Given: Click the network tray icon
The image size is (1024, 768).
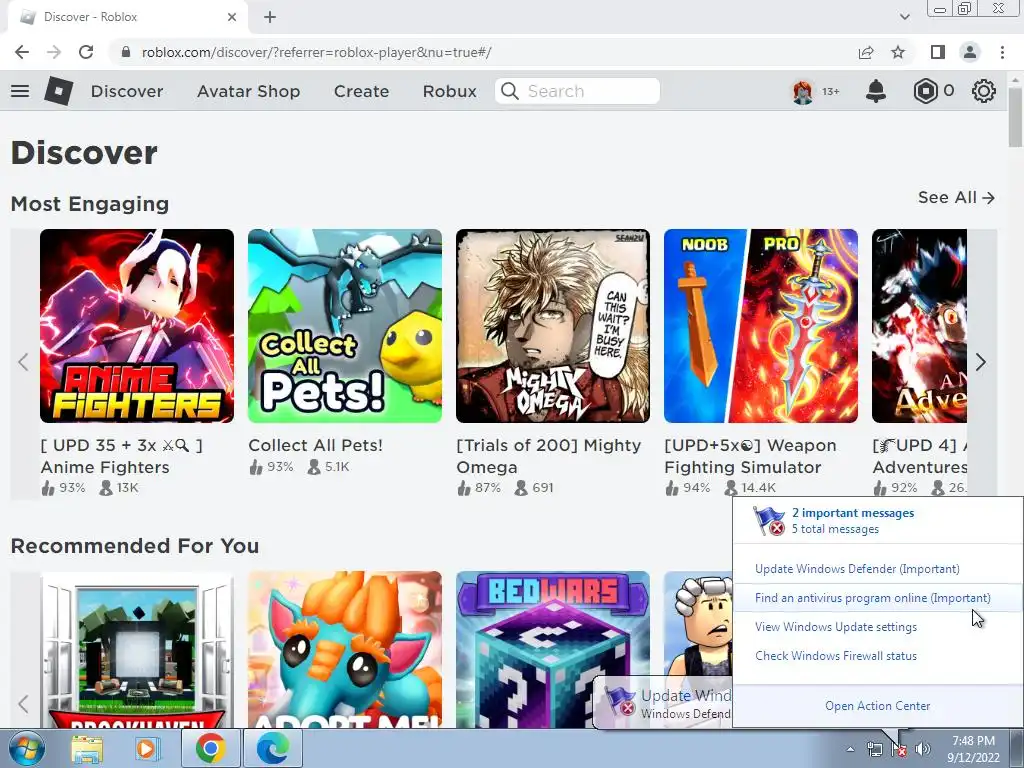Looking at the screenshot, I should pyautogui.click(x=874, y=749).
